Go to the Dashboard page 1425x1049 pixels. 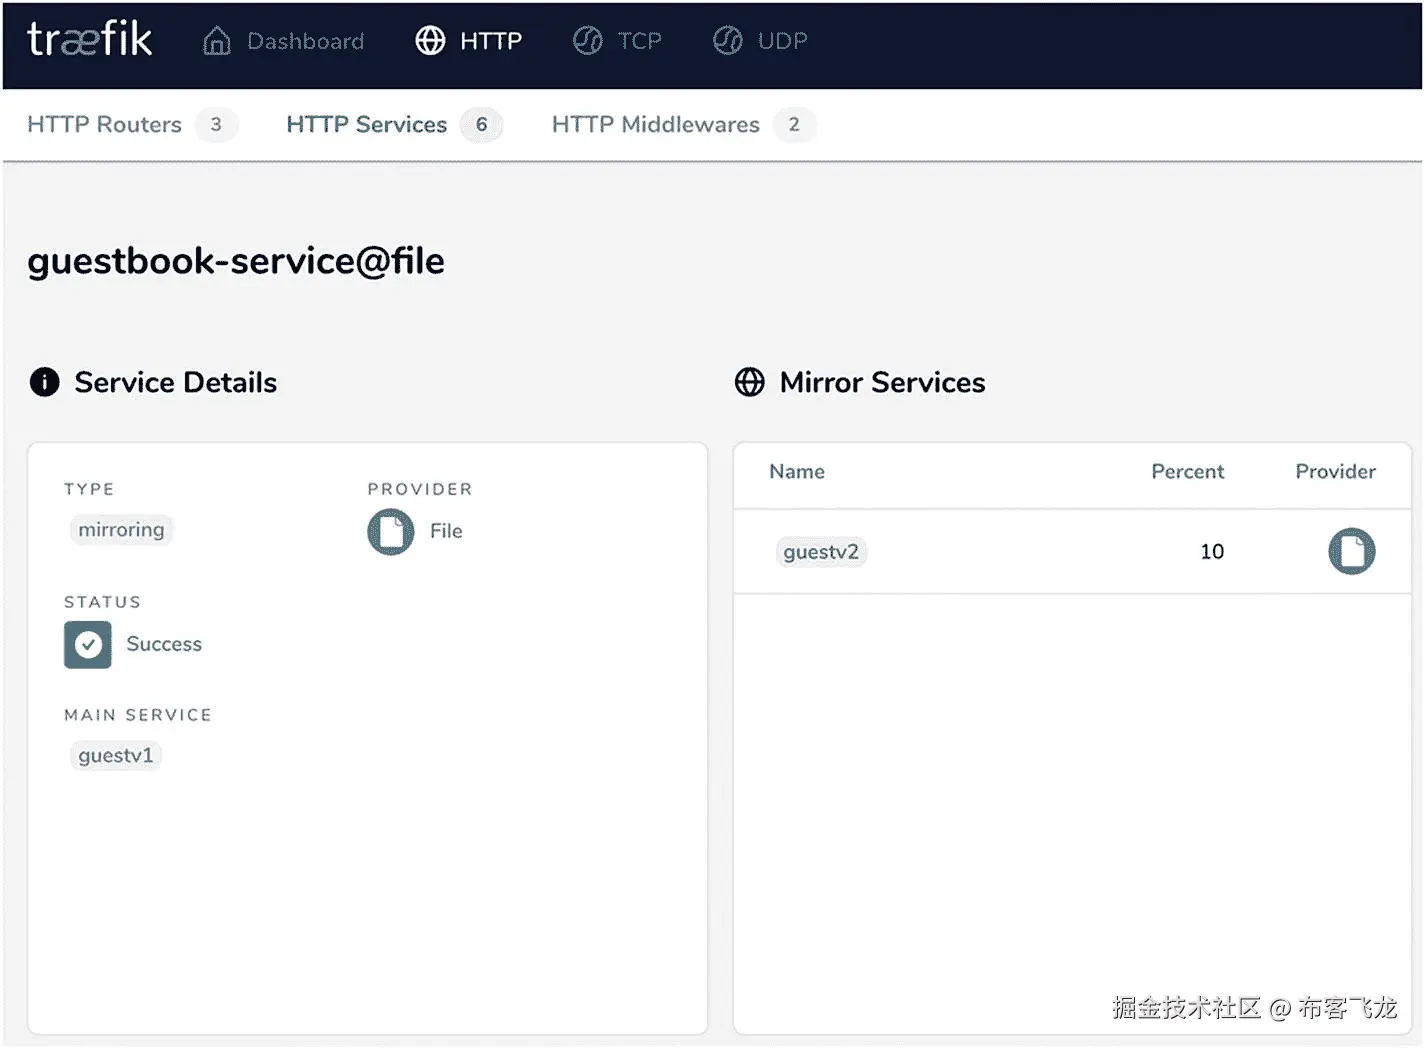pos(305,41)
